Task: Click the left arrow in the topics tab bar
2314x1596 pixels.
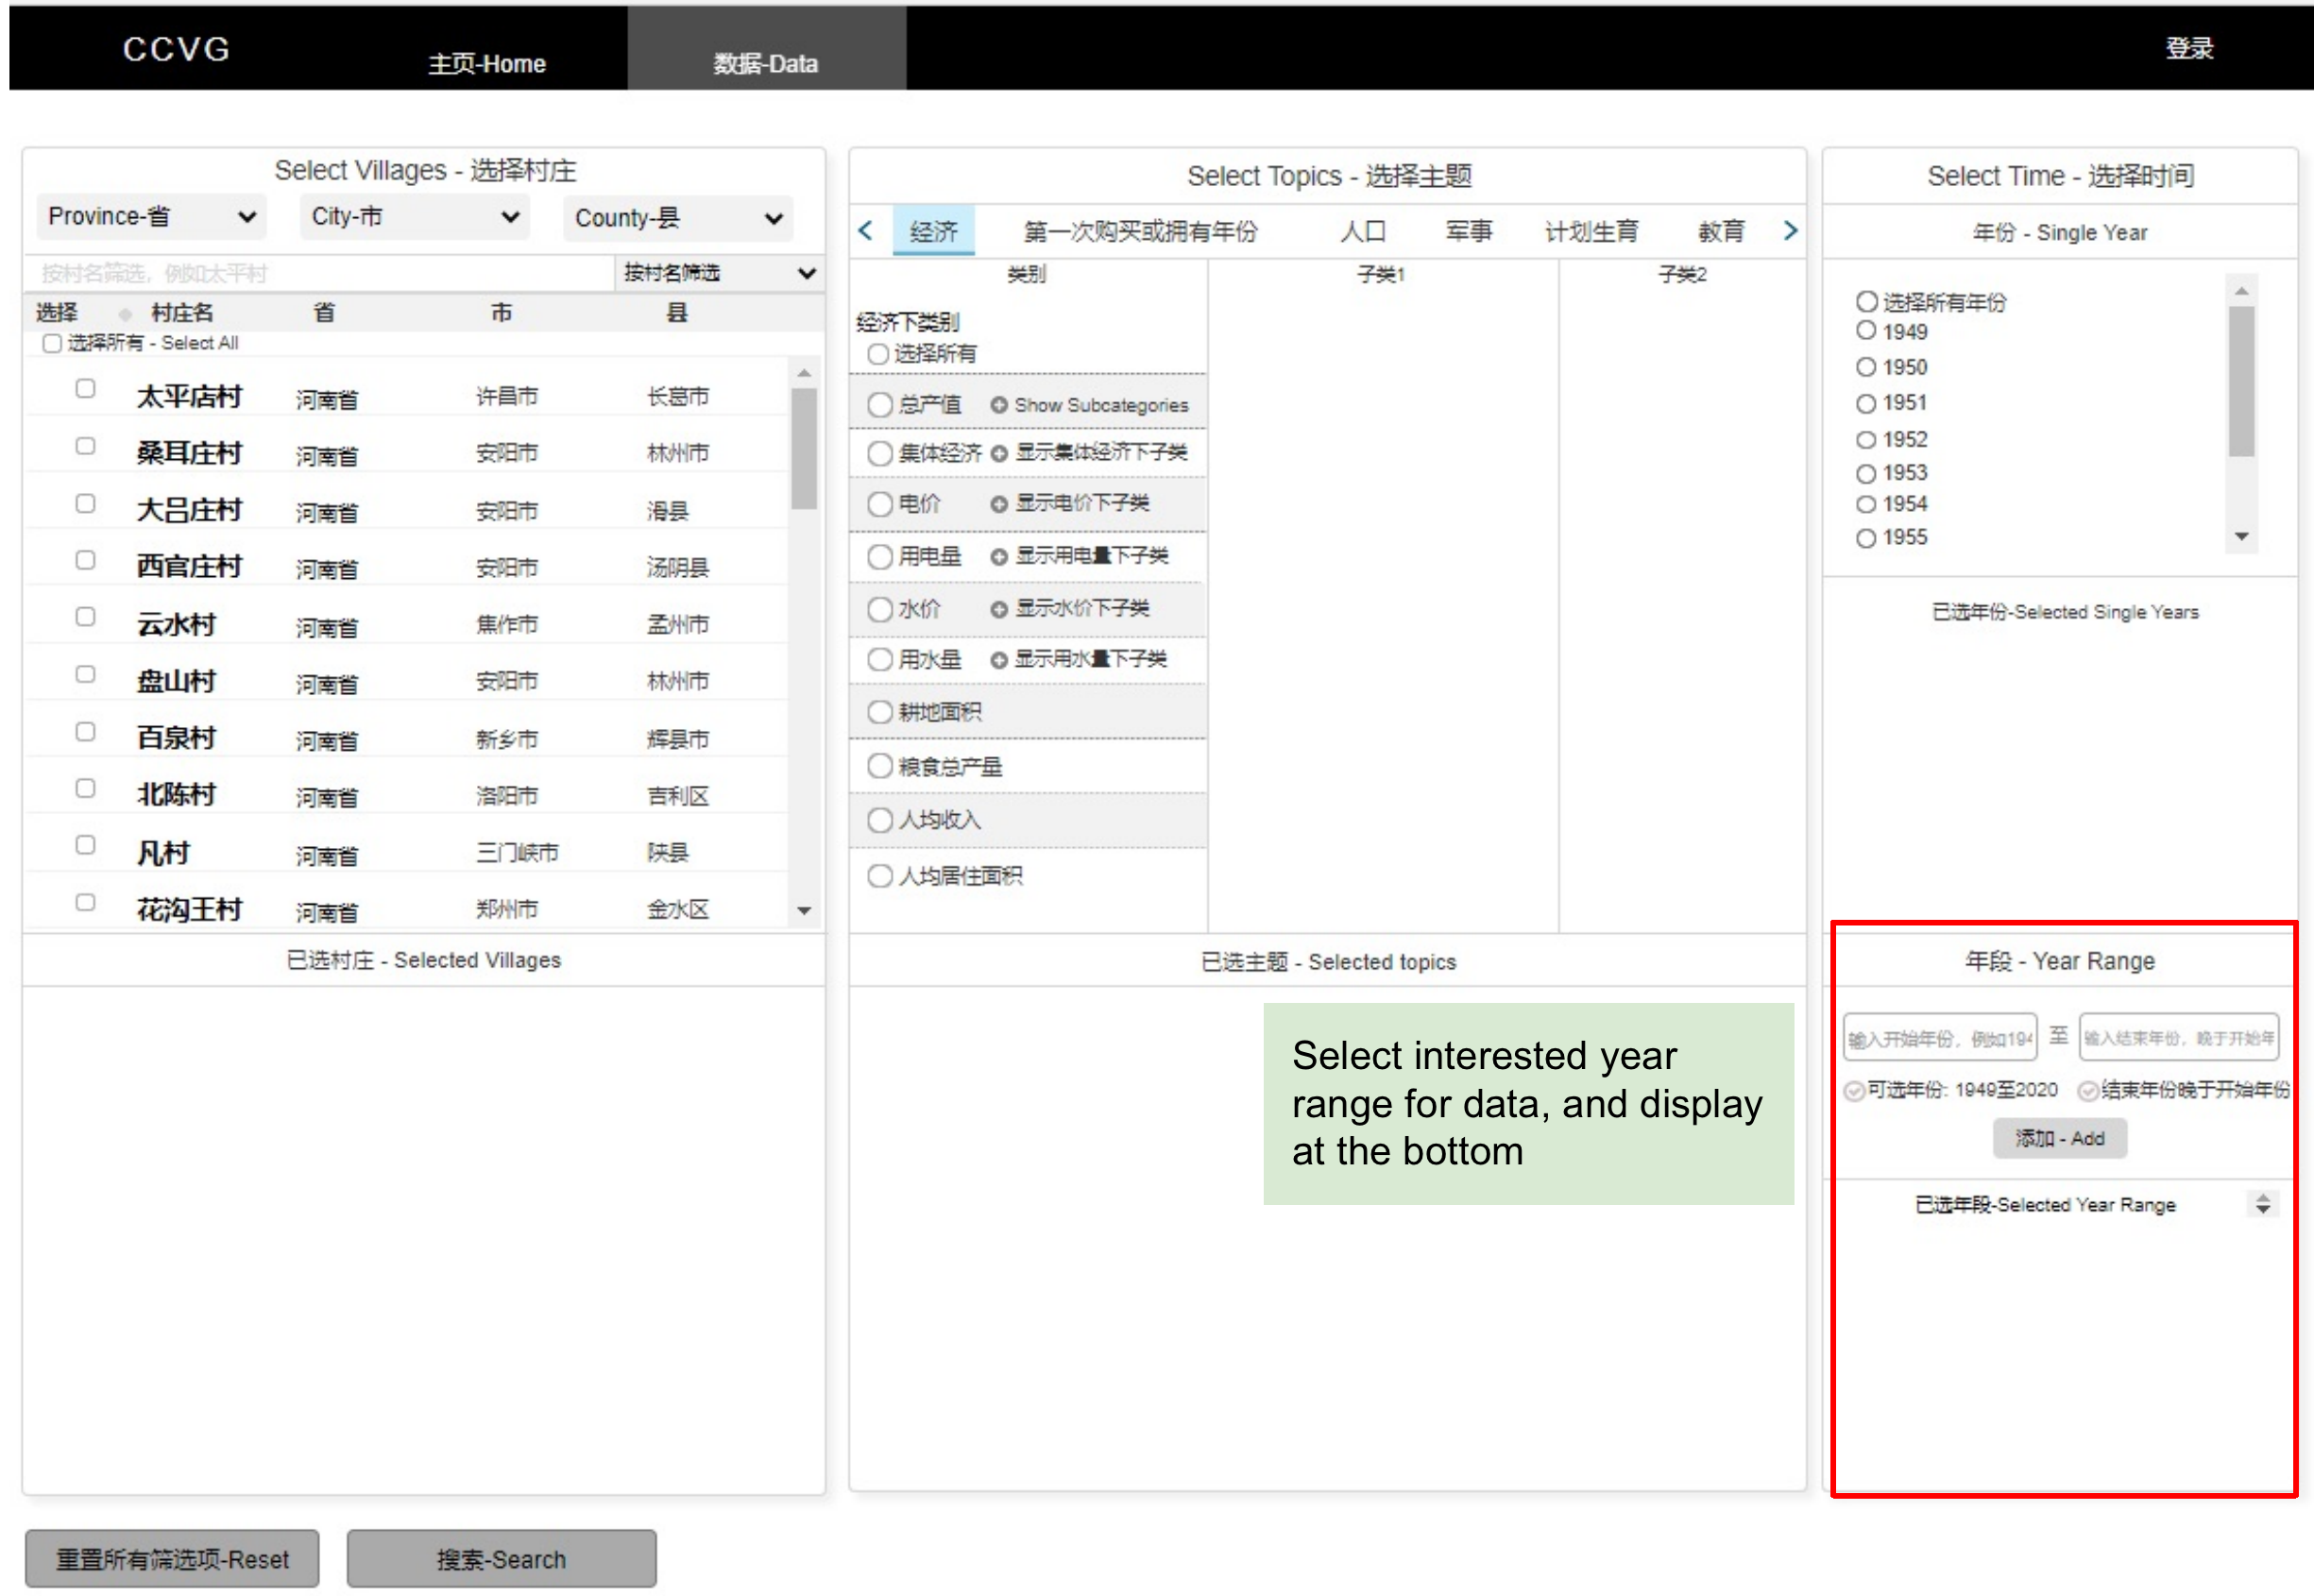Action: click(x=866, y=231)
